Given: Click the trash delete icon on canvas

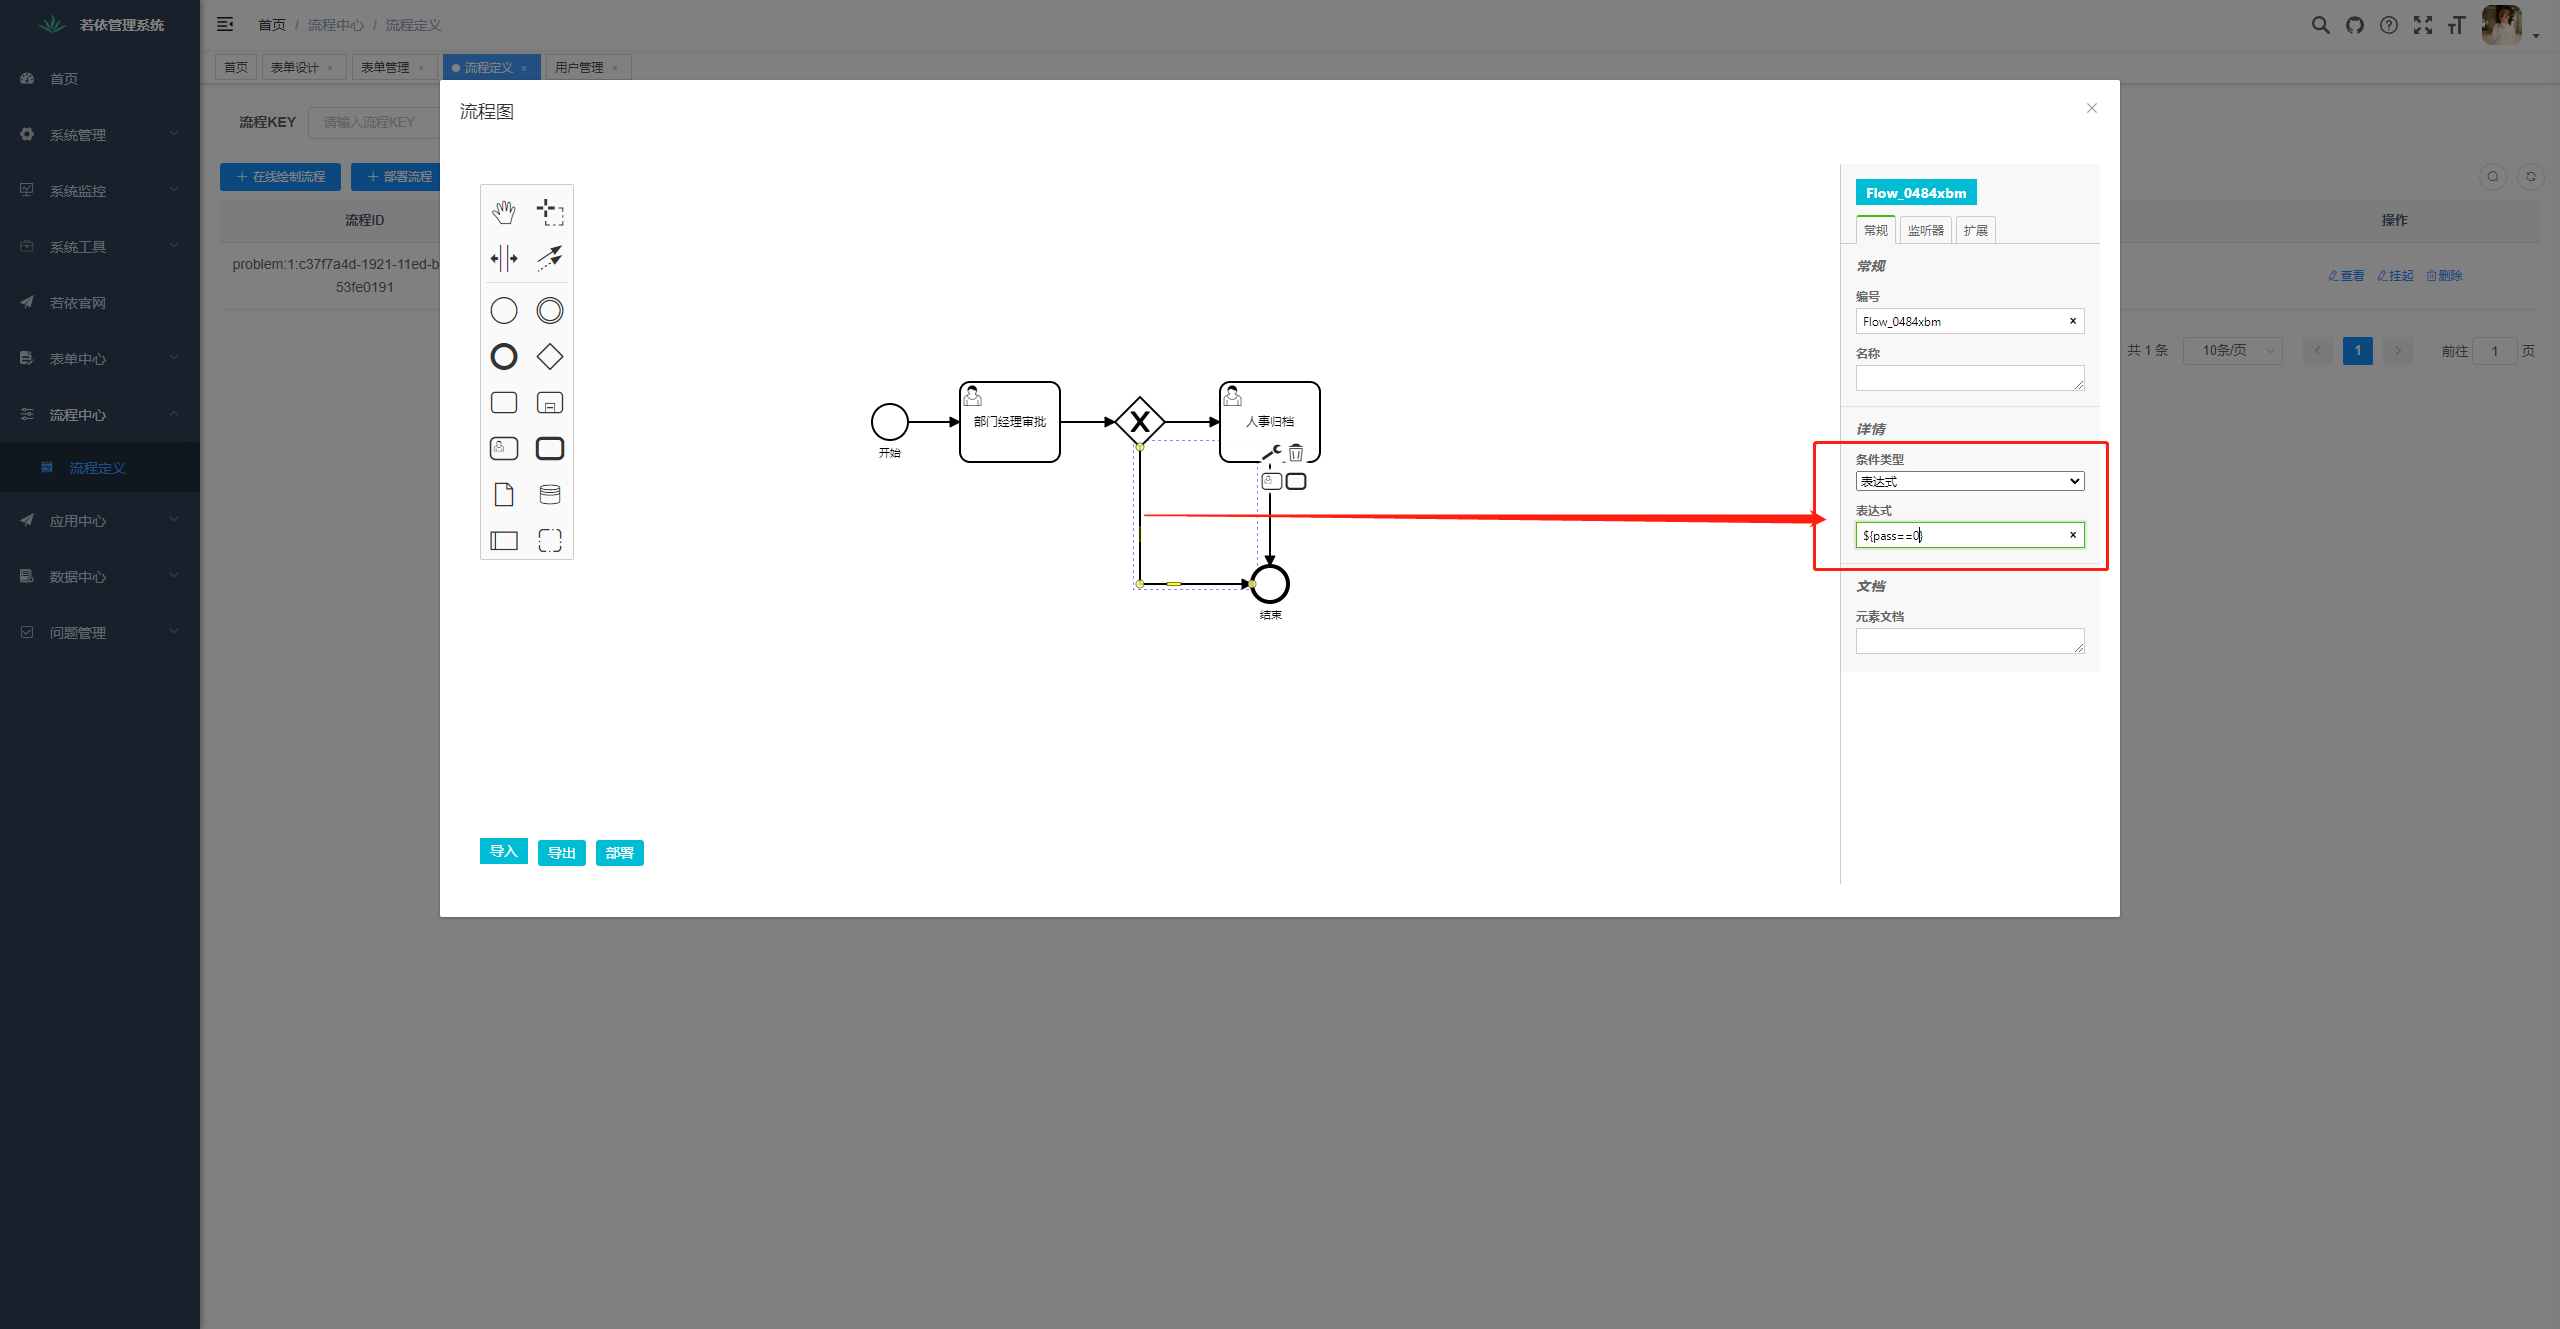Looking at the screenshot, I should point(1296,453).
